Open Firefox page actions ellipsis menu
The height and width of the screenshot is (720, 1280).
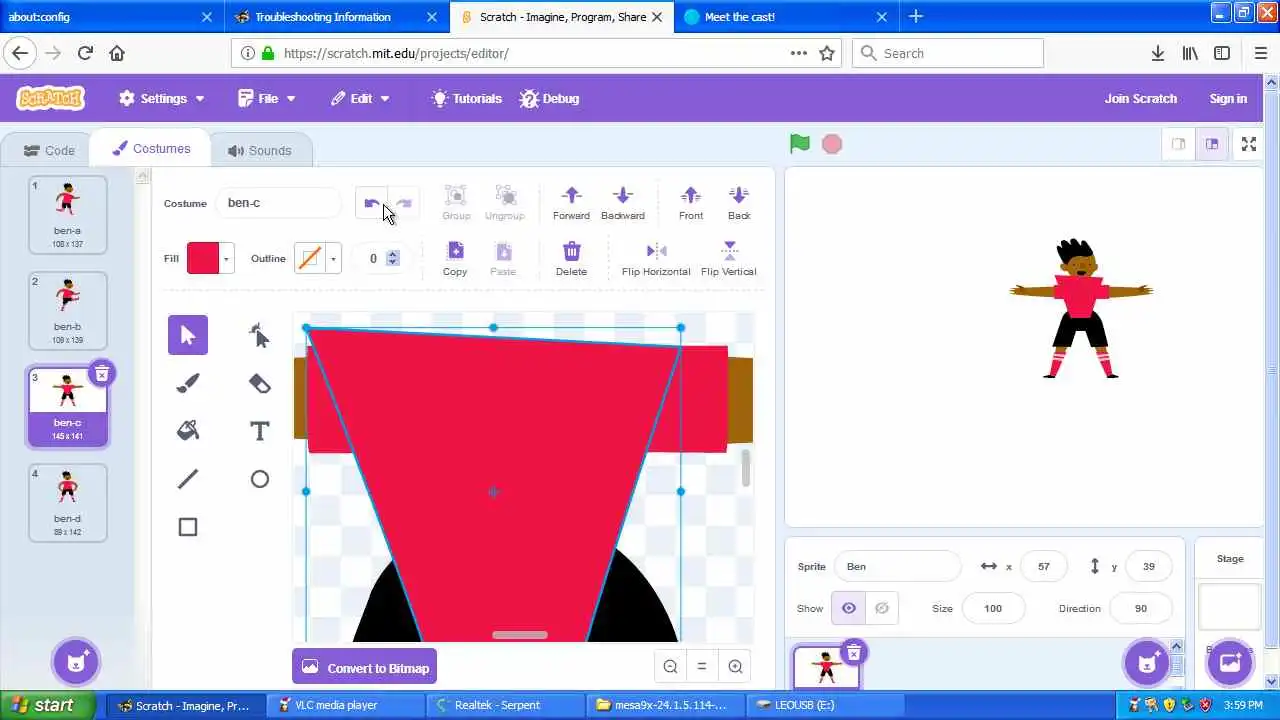pos(798,53)
